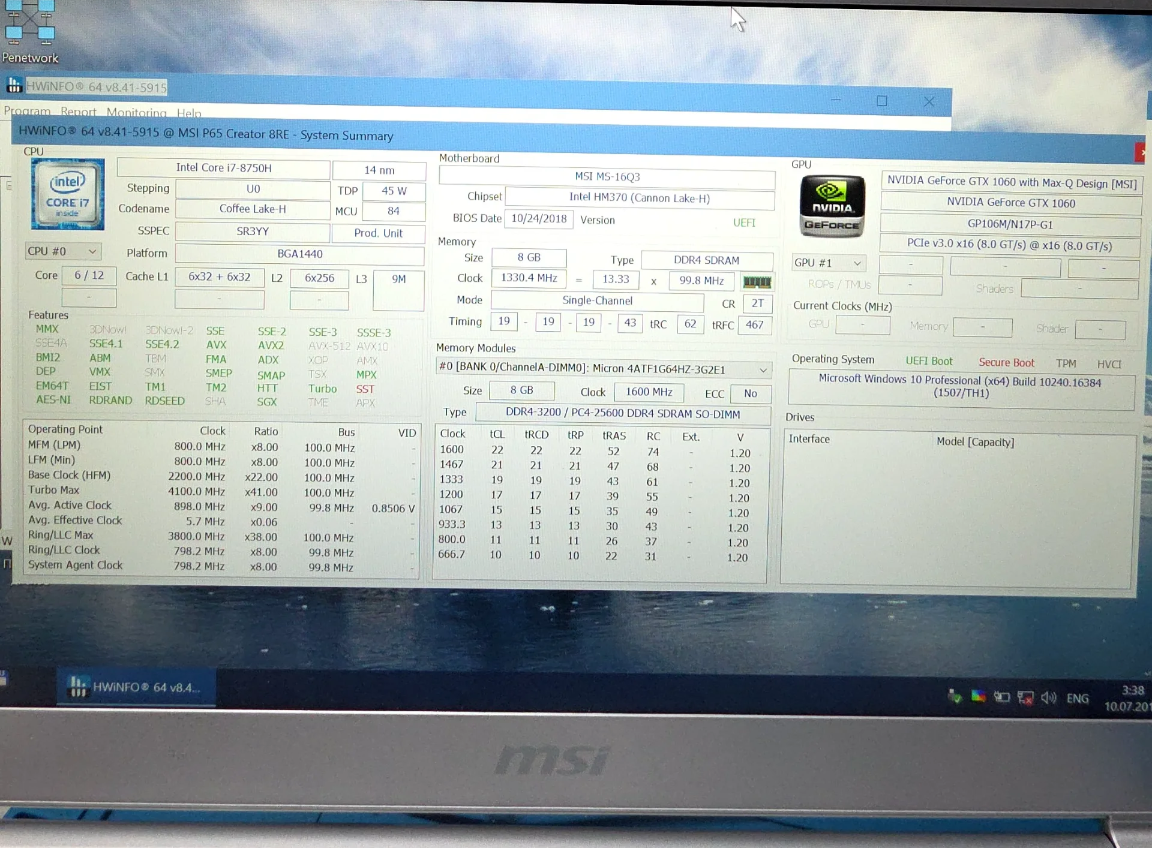Expand the memory module BANK 0 dropdown
Screen dimensions: 1152x848
pos(602,368)
